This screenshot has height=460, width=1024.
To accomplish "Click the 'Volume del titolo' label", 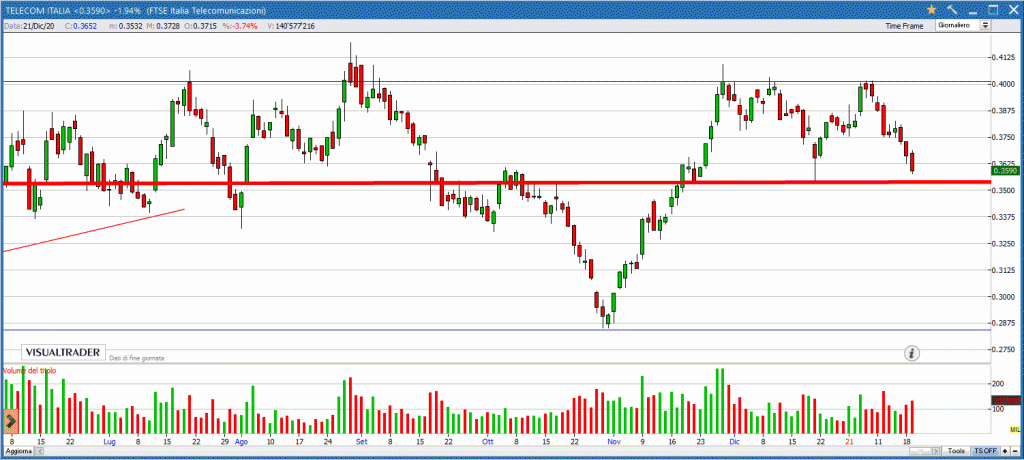I will pyautogui.click(x=30, y=370).
